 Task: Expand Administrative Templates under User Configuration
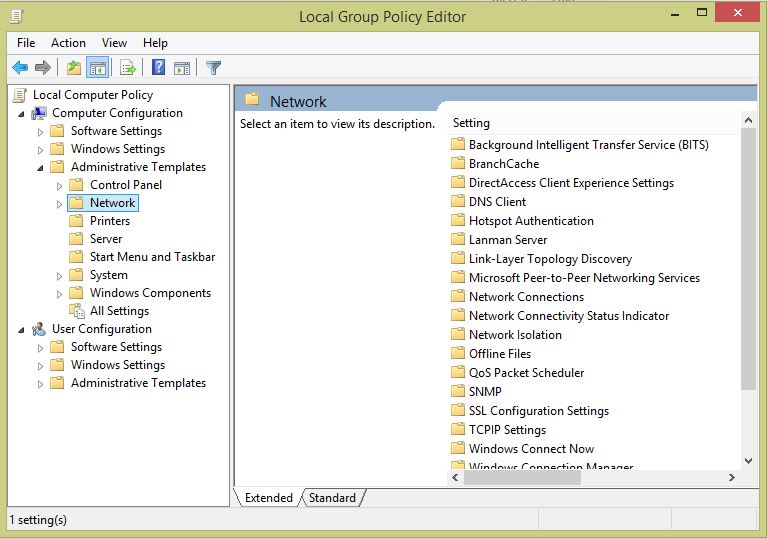pyautogui.click(x=40, y=384)
